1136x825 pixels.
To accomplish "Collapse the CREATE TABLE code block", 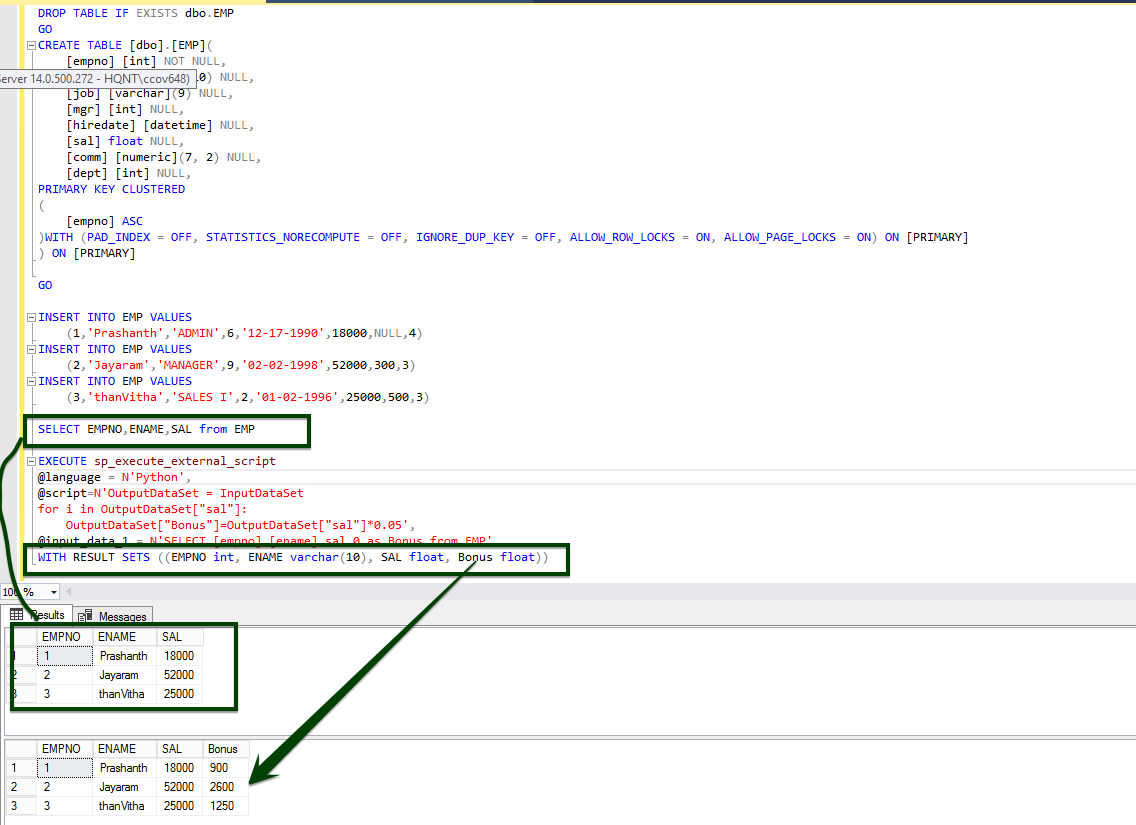I will point(32,45).
